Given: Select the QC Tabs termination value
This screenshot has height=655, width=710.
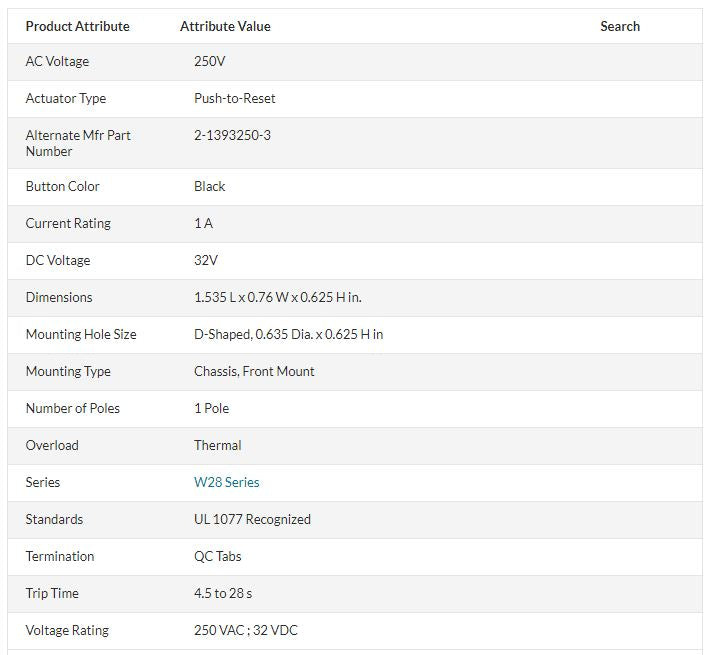Looking at the screenshot, I should [x=217, y=556].
